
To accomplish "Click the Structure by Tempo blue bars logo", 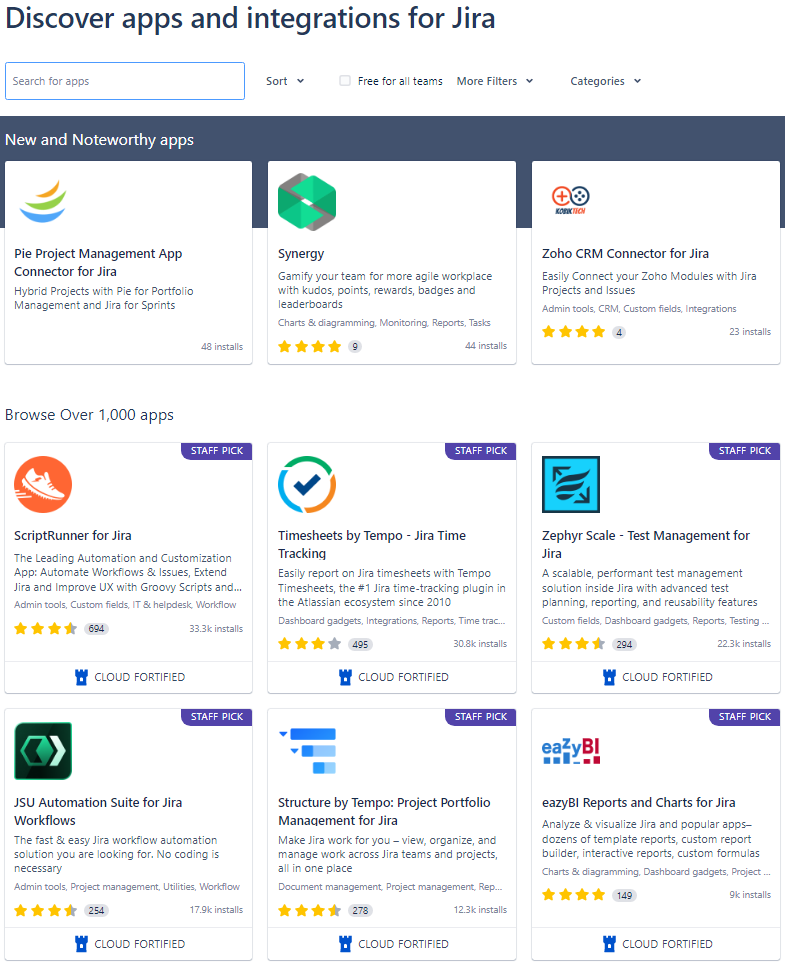I will (x=308, y=751).
